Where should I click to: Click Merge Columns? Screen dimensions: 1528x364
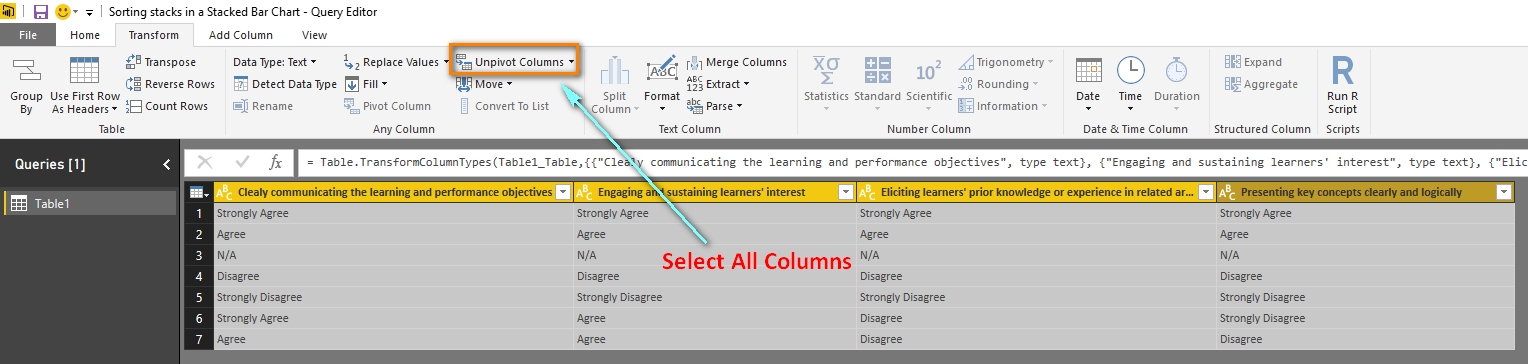click(x=737, y=62)
